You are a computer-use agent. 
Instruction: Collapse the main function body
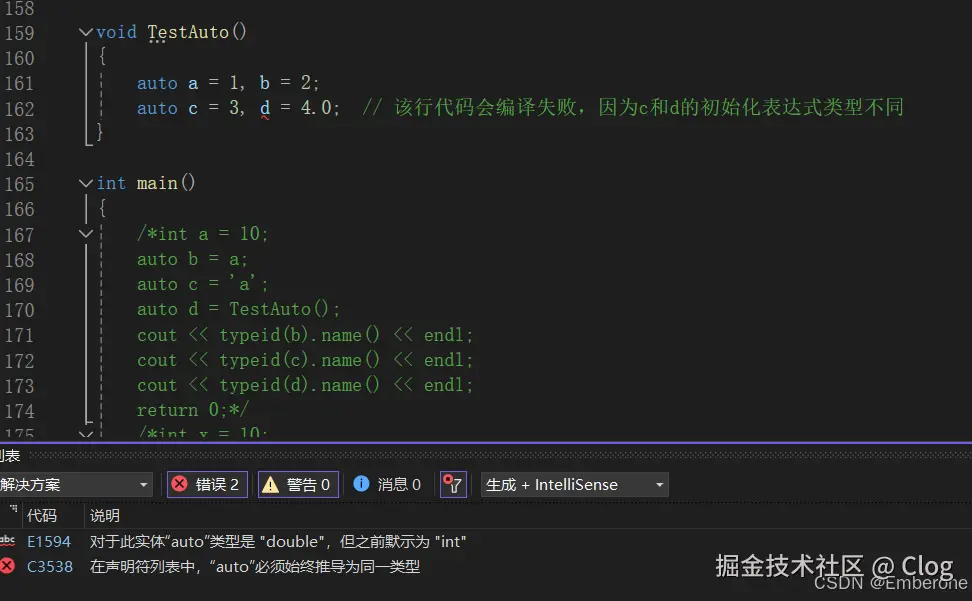pos(85,183)
